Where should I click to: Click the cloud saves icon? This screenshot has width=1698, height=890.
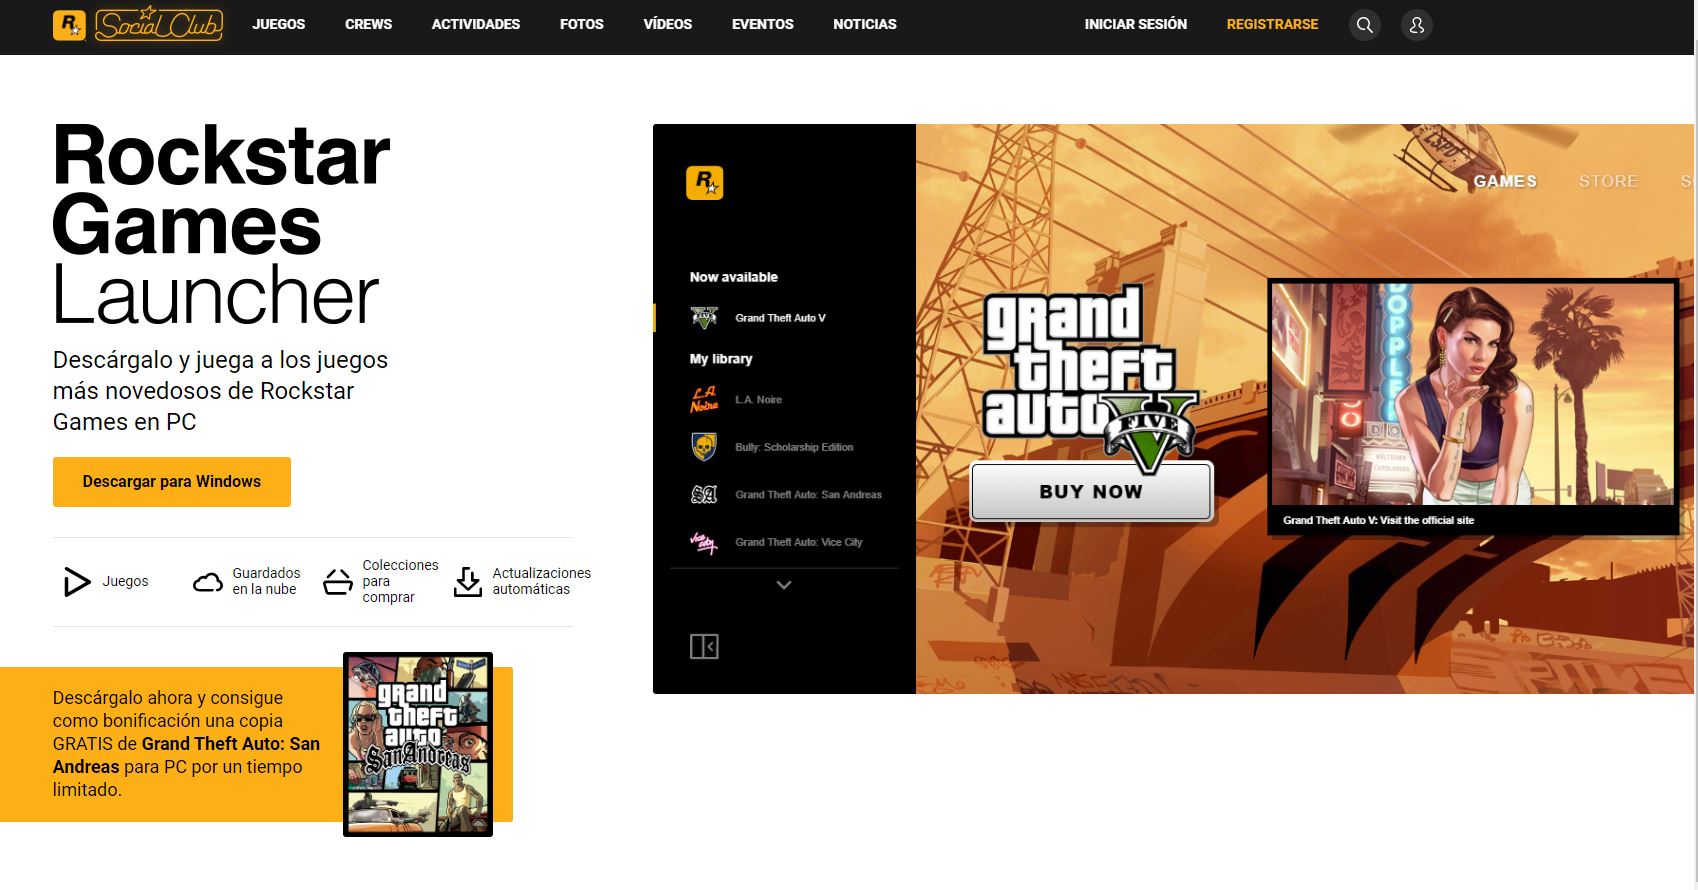tap(208, 582)
